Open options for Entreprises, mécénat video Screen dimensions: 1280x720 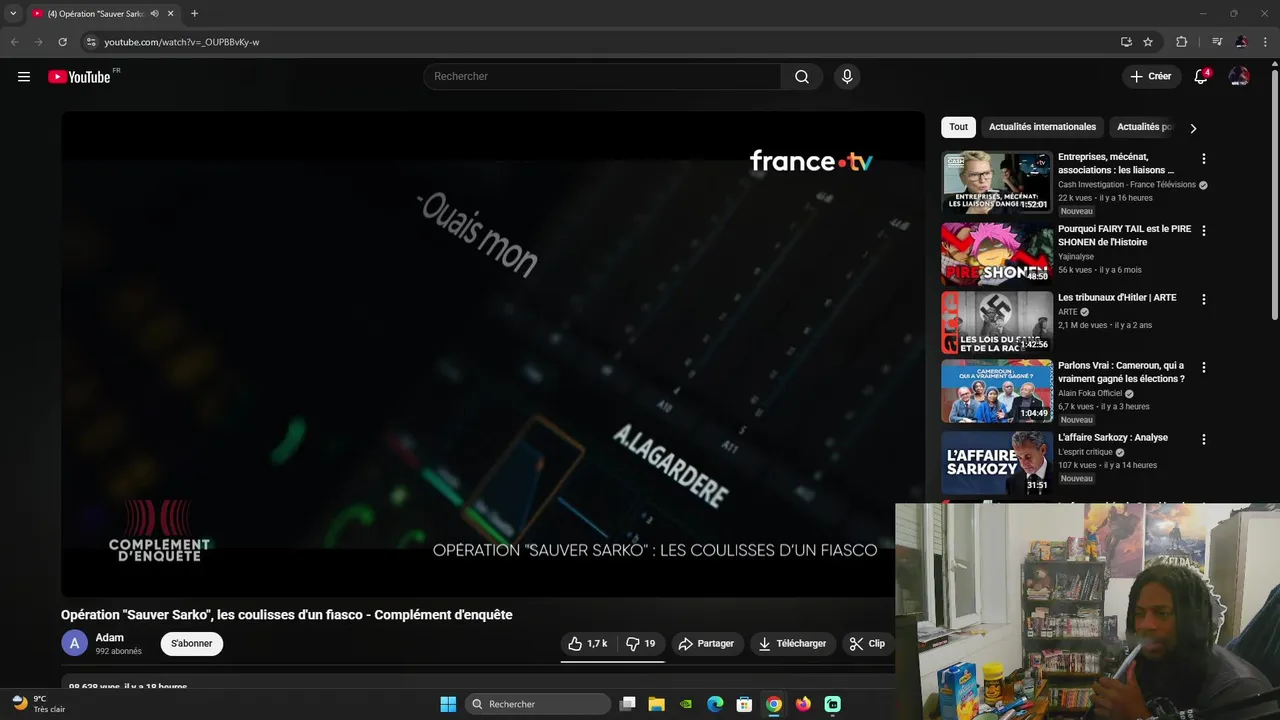click(1204, 159)
